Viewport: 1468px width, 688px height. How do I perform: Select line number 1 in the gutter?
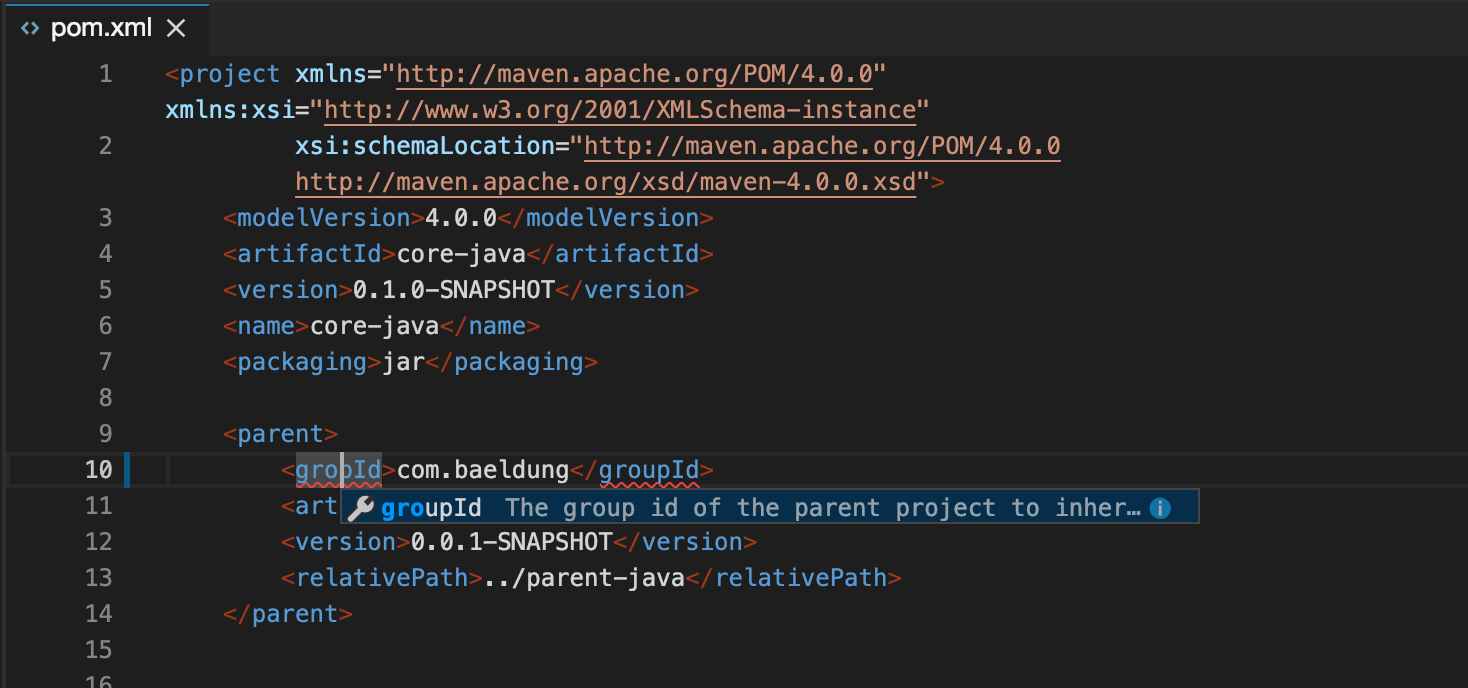click(x=106, y=73)
